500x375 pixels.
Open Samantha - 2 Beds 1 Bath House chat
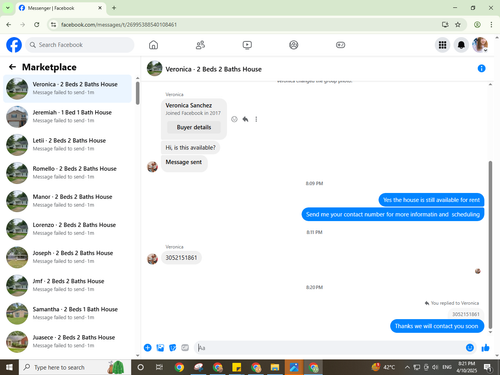67,313
